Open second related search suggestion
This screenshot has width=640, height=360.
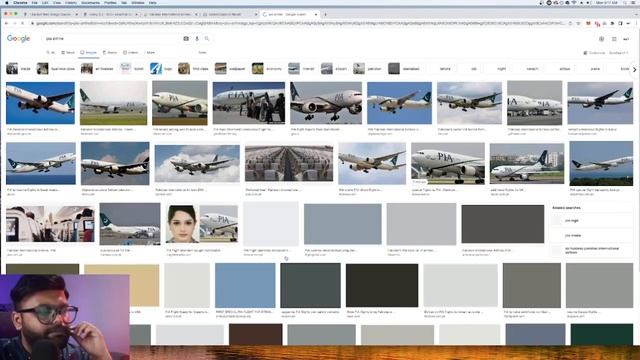coord(590,236)
